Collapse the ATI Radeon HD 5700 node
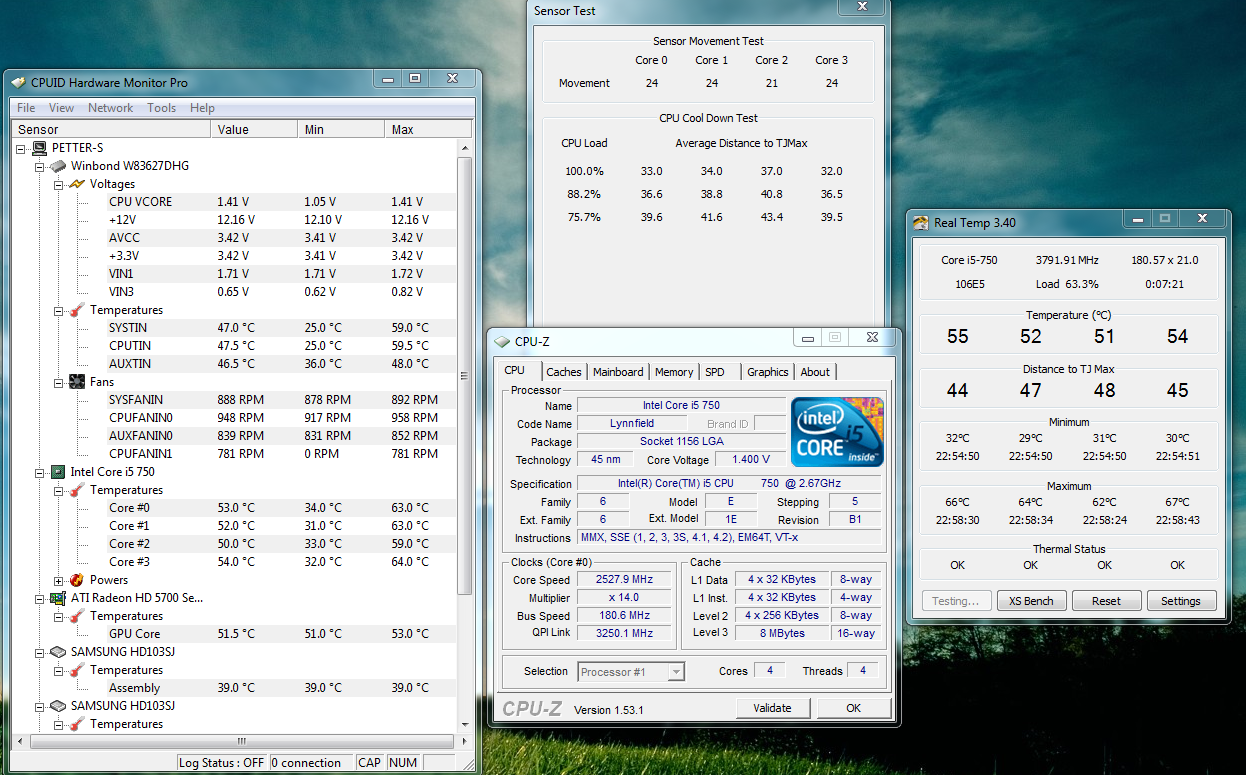1246x775 pixels. (41, 598)
